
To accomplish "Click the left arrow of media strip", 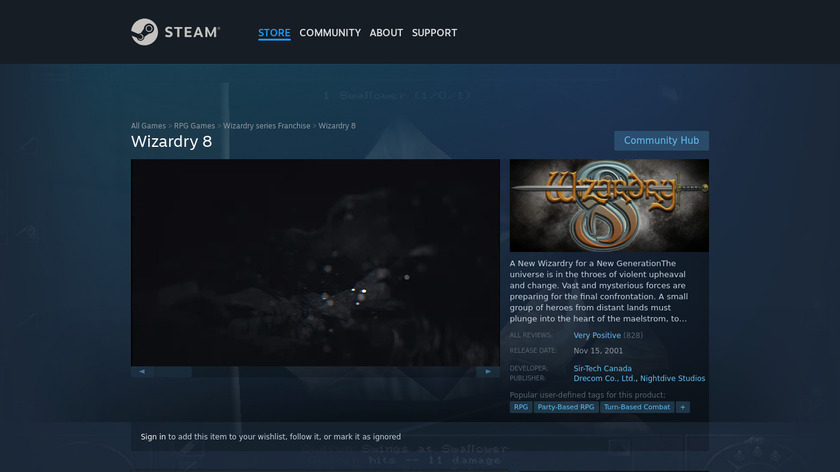I will click(142, 371).
